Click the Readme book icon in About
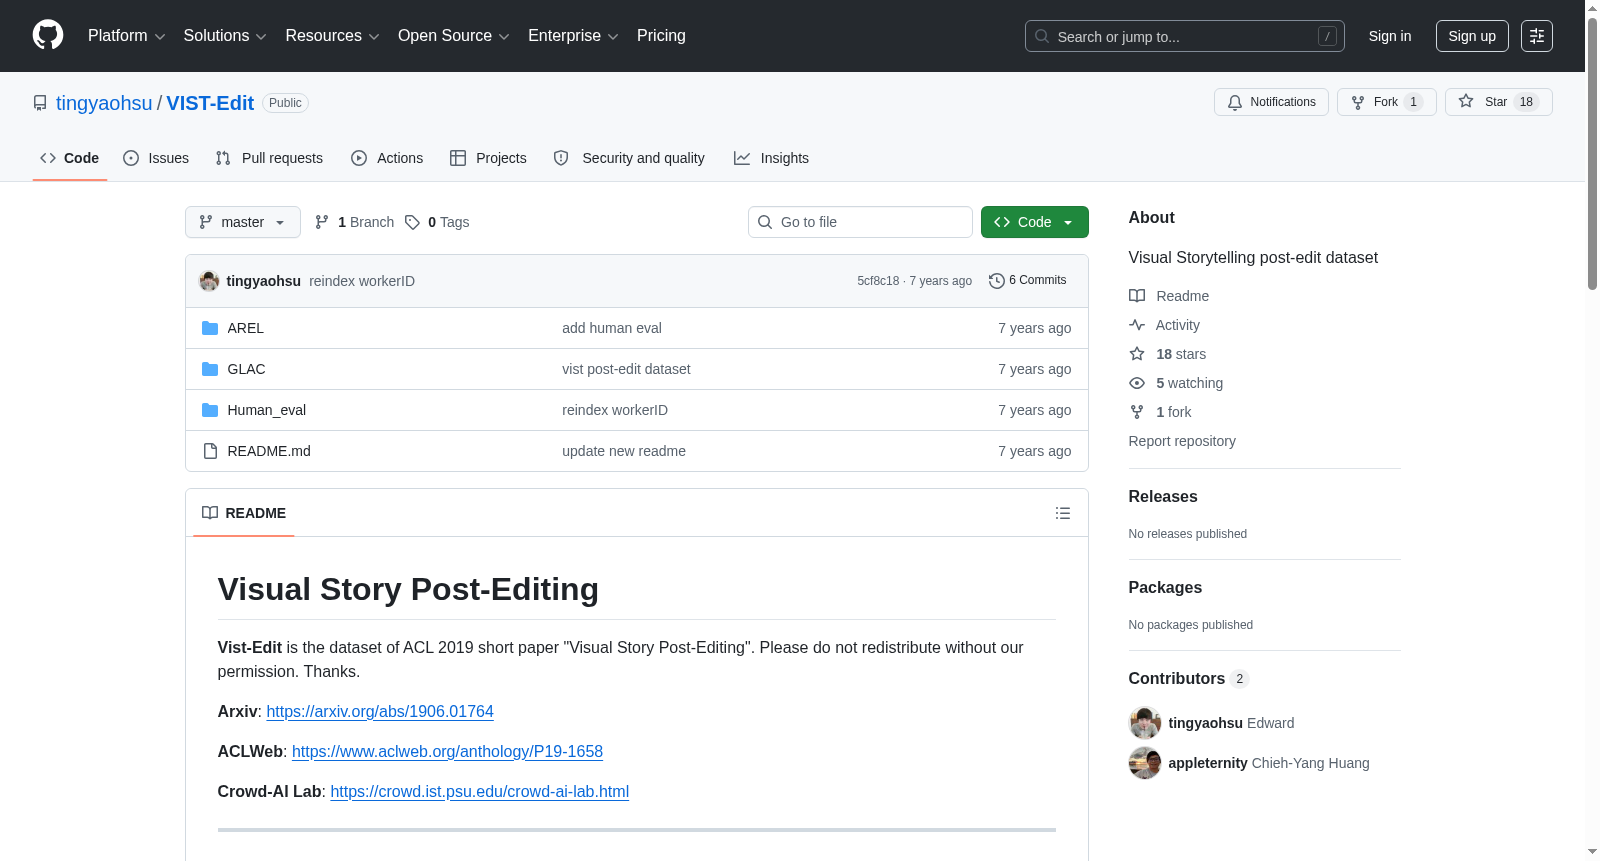 click(1137, 296)
